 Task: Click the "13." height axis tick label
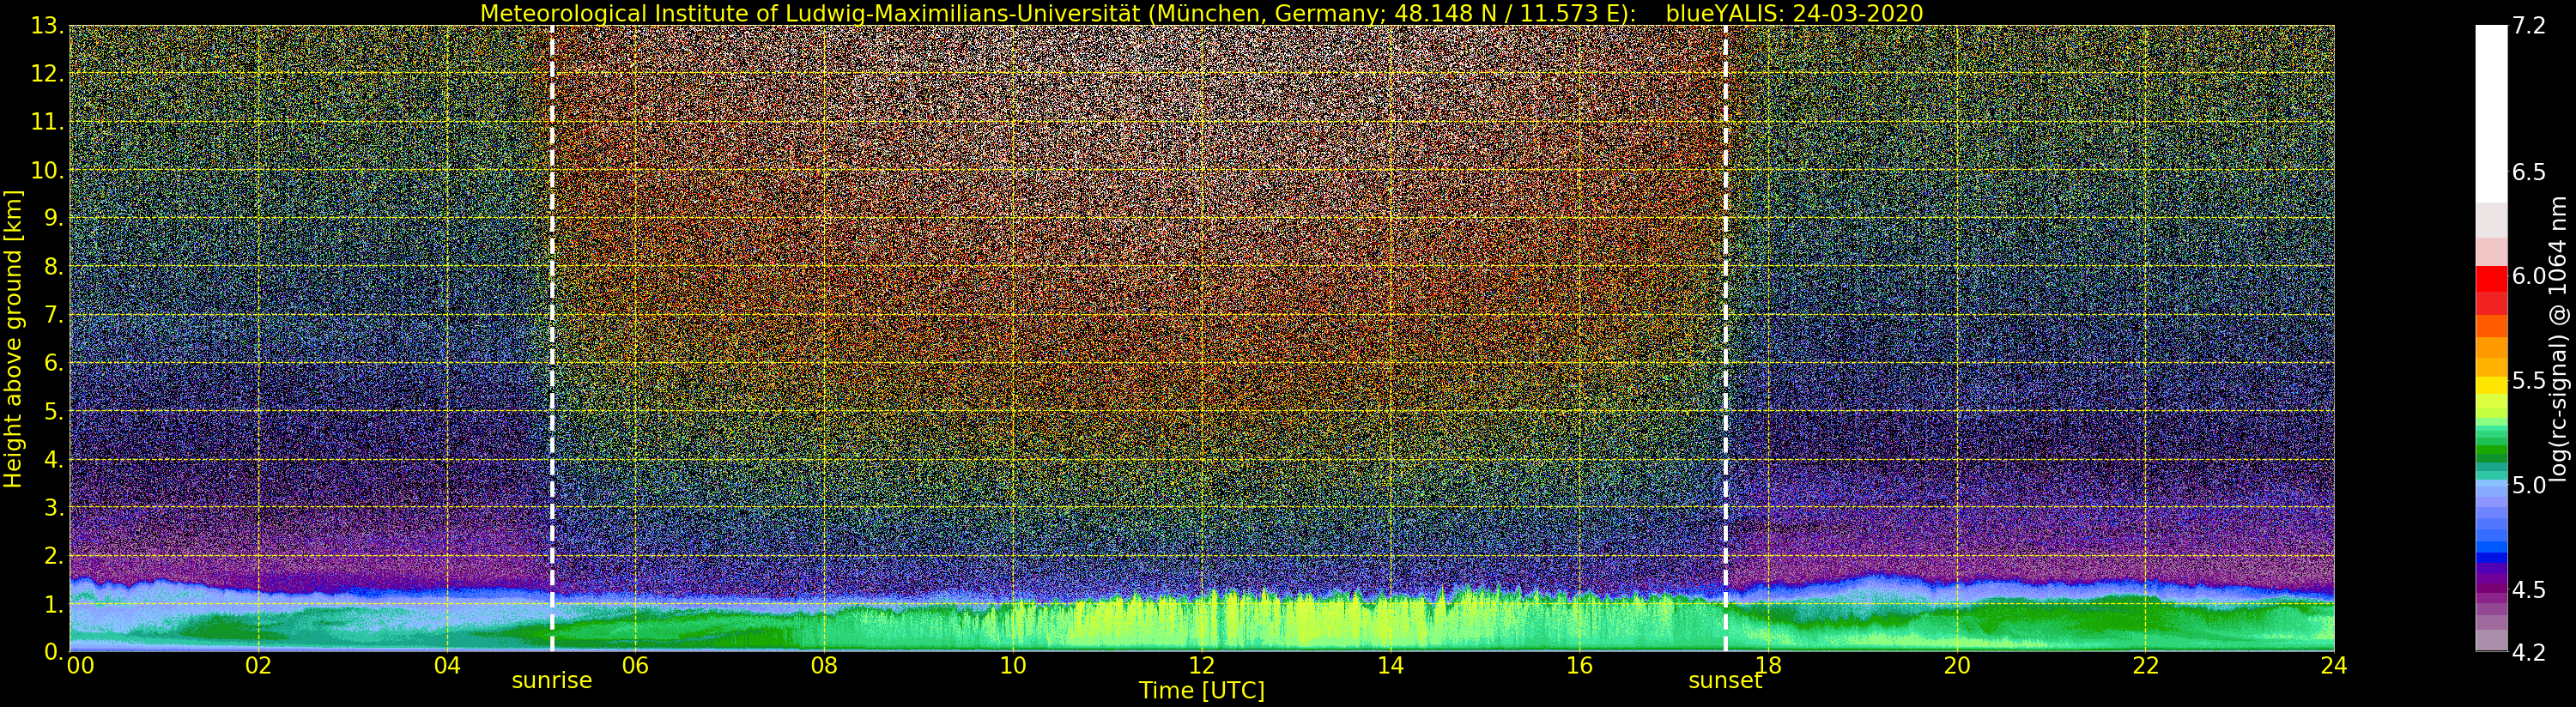coord(48,26)
